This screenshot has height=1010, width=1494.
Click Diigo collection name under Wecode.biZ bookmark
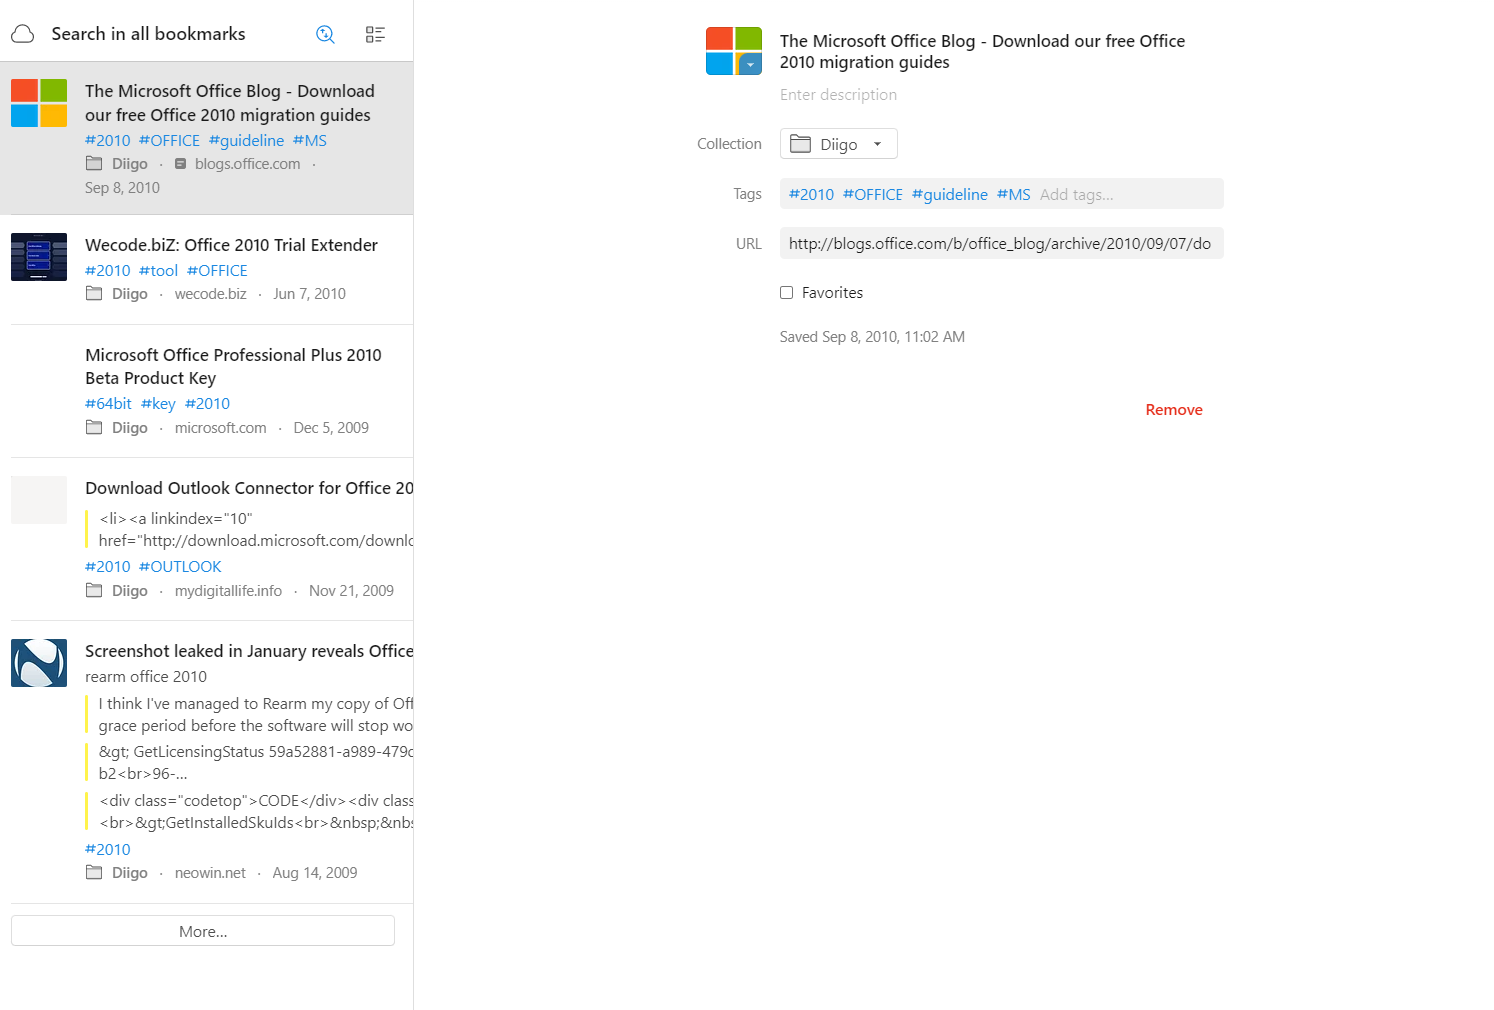point(130,294)
